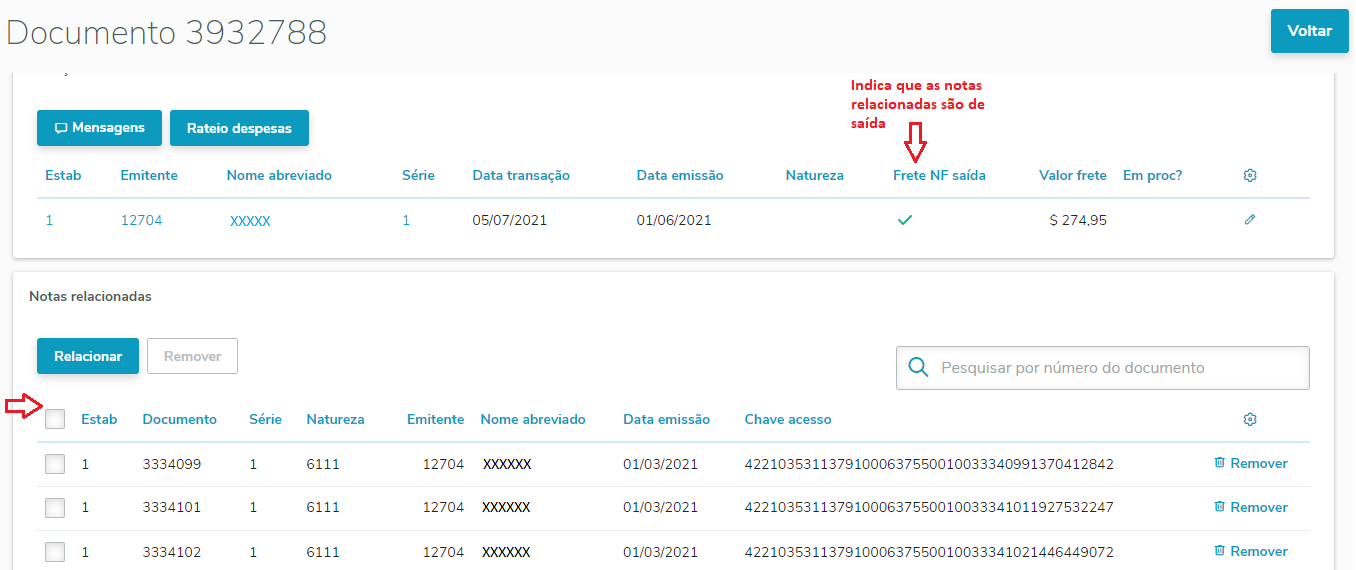Screen dimensions: 1356x570
Task: Click the magnifier search icon
Action: pos(918,367)
